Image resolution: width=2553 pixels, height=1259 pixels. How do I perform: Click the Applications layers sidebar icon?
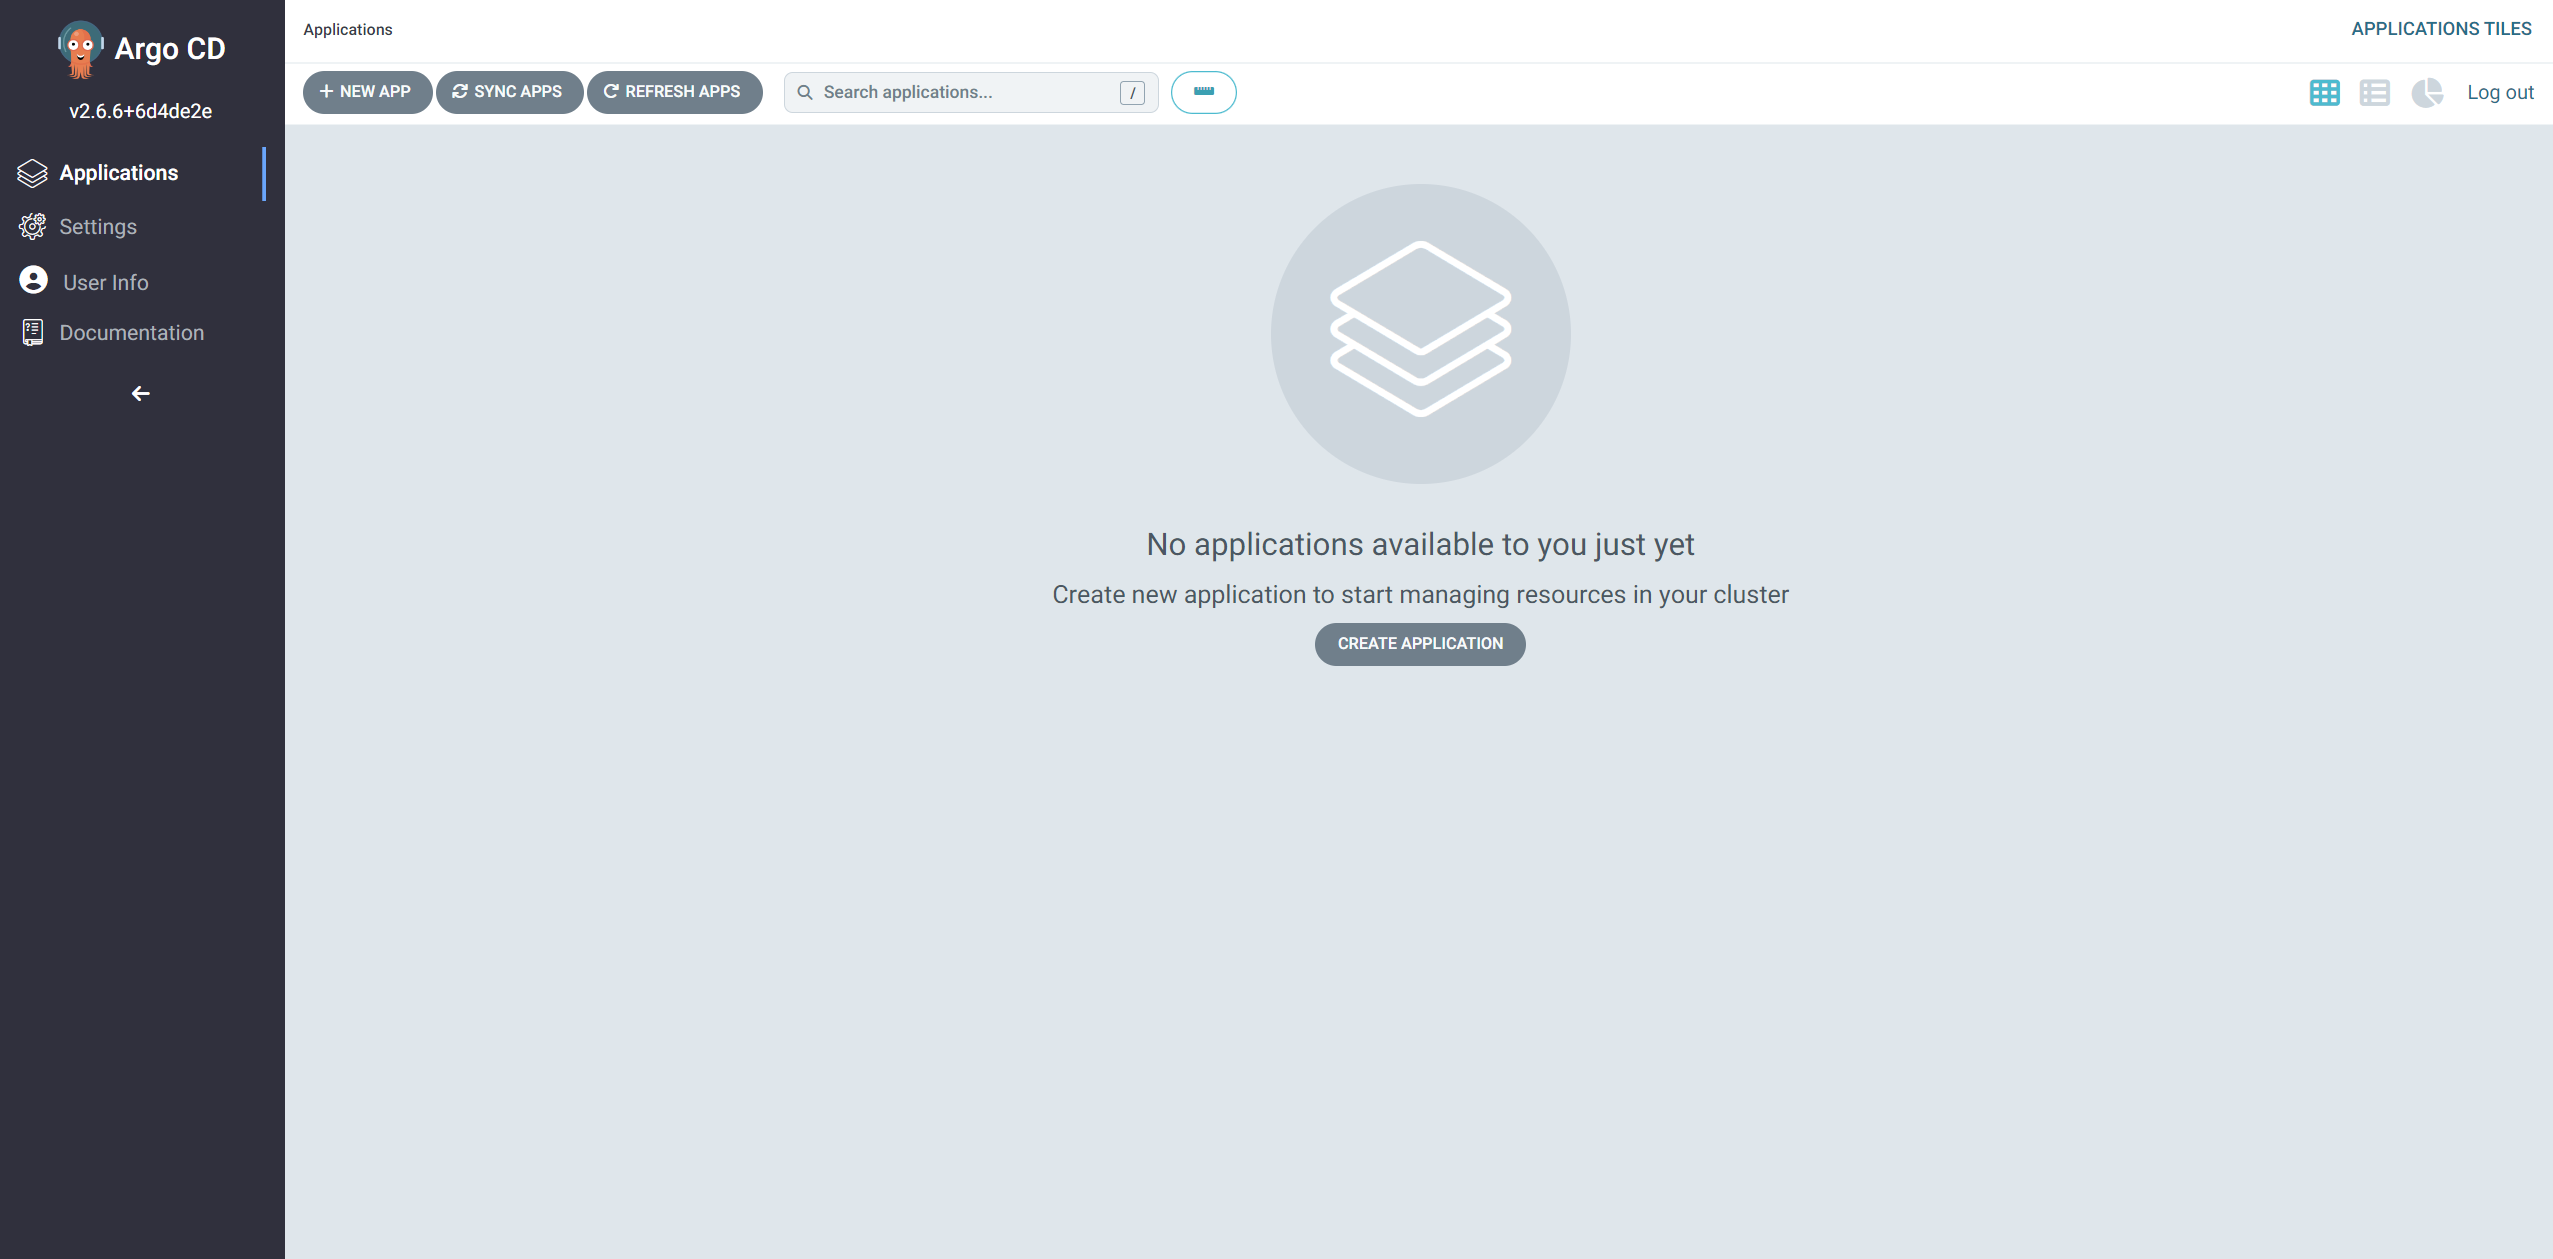click(x=32, y=173)
